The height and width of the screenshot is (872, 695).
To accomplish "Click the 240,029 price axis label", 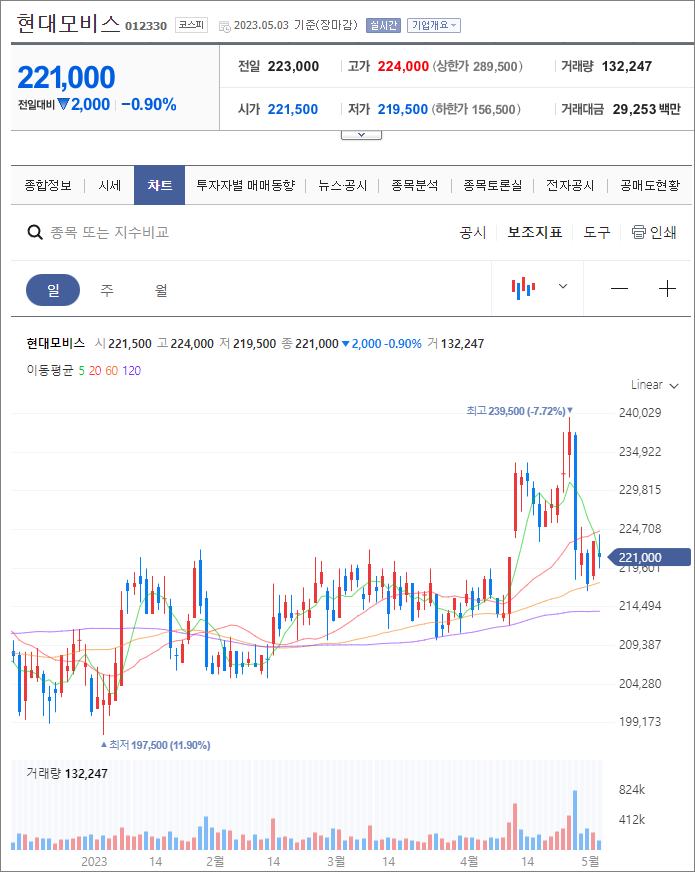I will click(x=640, y=413).
